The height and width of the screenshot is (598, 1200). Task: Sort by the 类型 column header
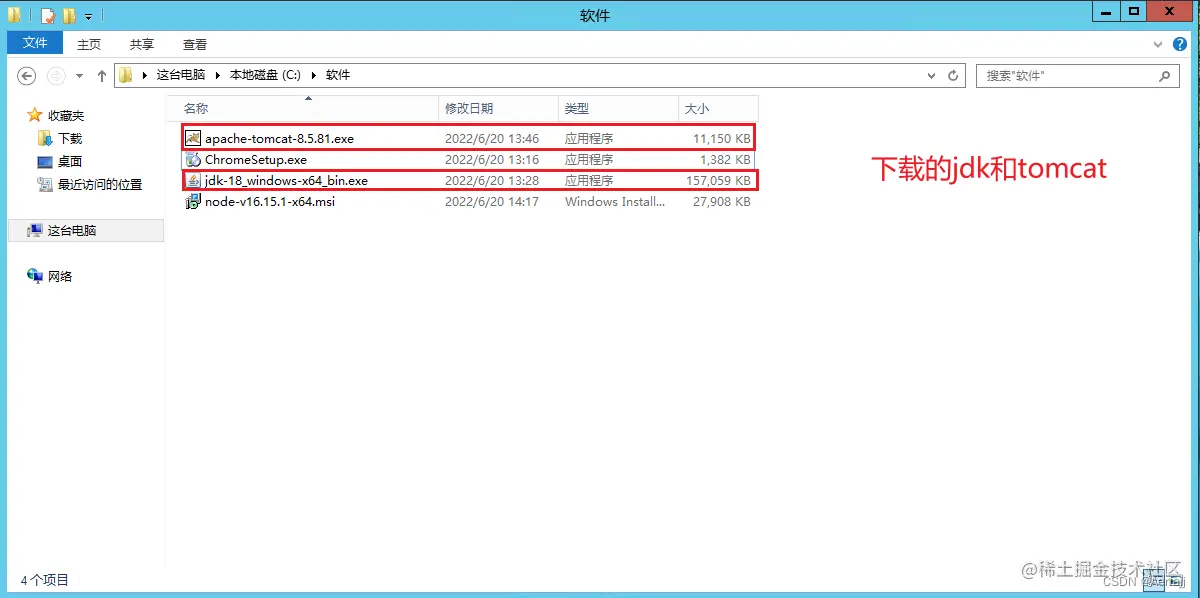point(618,108)
